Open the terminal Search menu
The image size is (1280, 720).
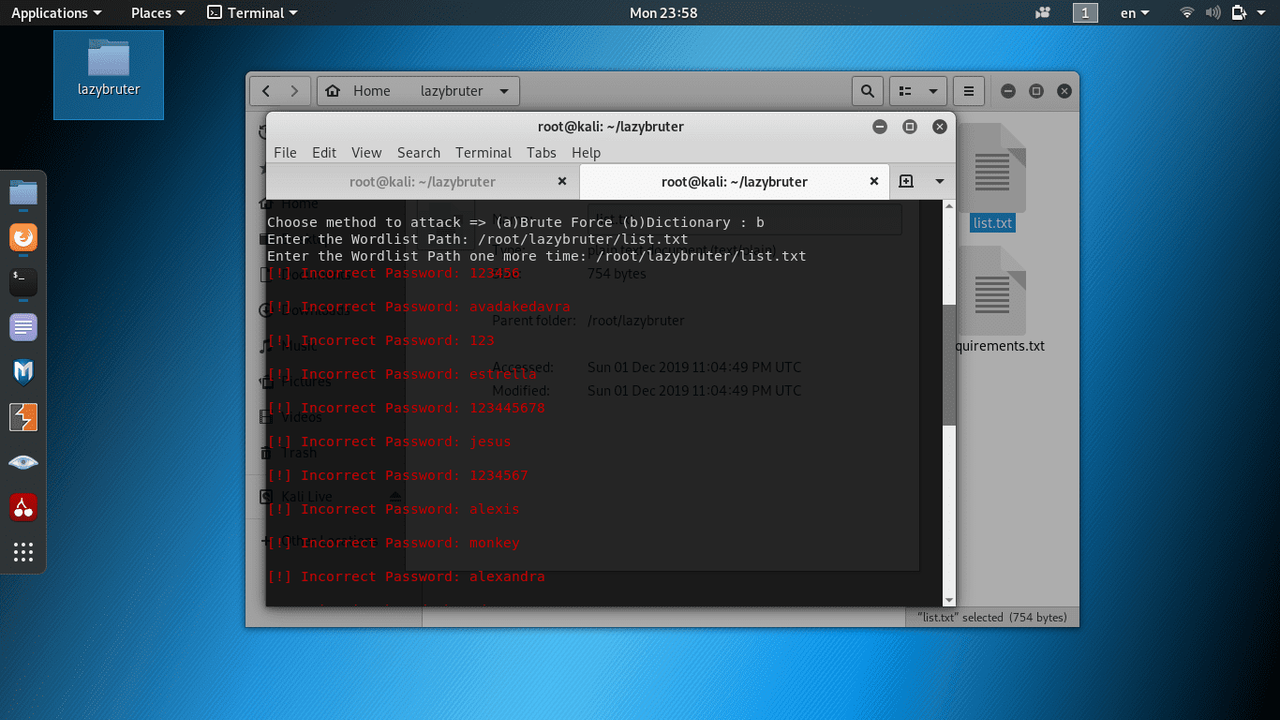(418, 152)
